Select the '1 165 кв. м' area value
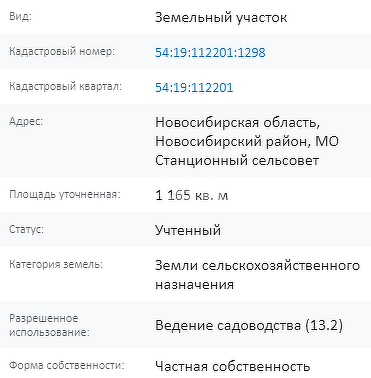The height and width of the screenshot is (378, 371). pos(192,195)
